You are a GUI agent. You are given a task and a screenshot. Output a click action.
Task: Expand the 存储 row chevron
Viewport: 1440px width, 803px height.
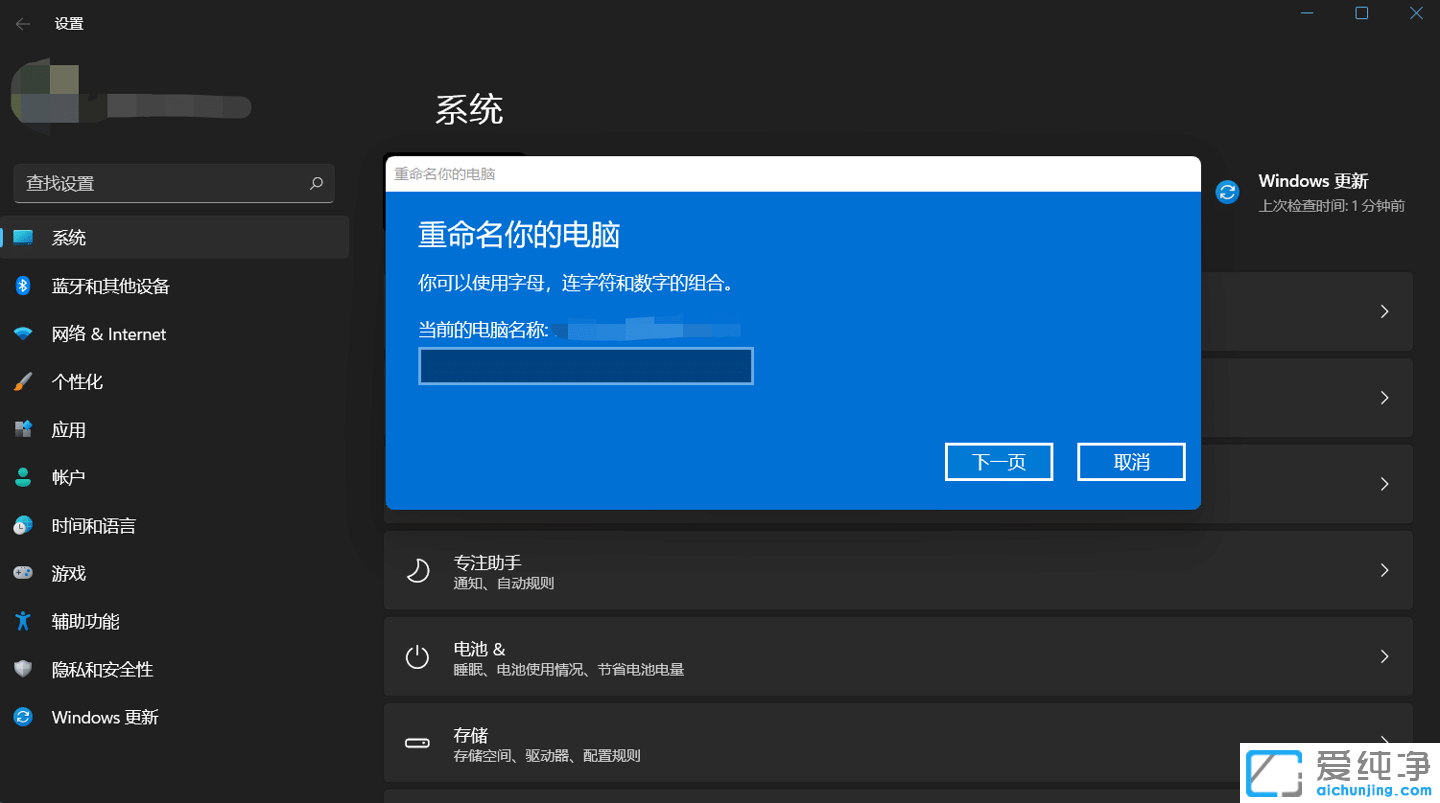pyautogui.click(x=1384, y=743)
